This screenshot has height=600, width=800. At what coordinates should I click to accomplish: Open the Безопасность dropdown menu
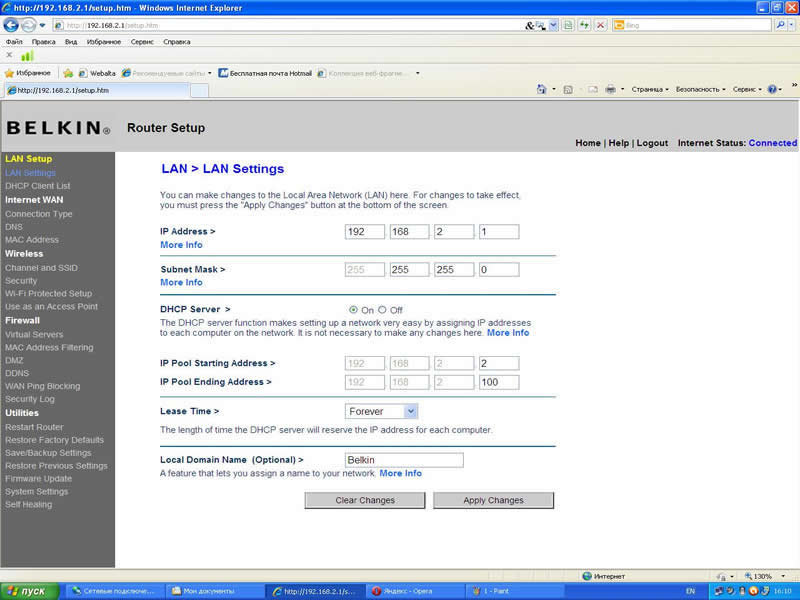pyautogui.click(x=700, y=89)
